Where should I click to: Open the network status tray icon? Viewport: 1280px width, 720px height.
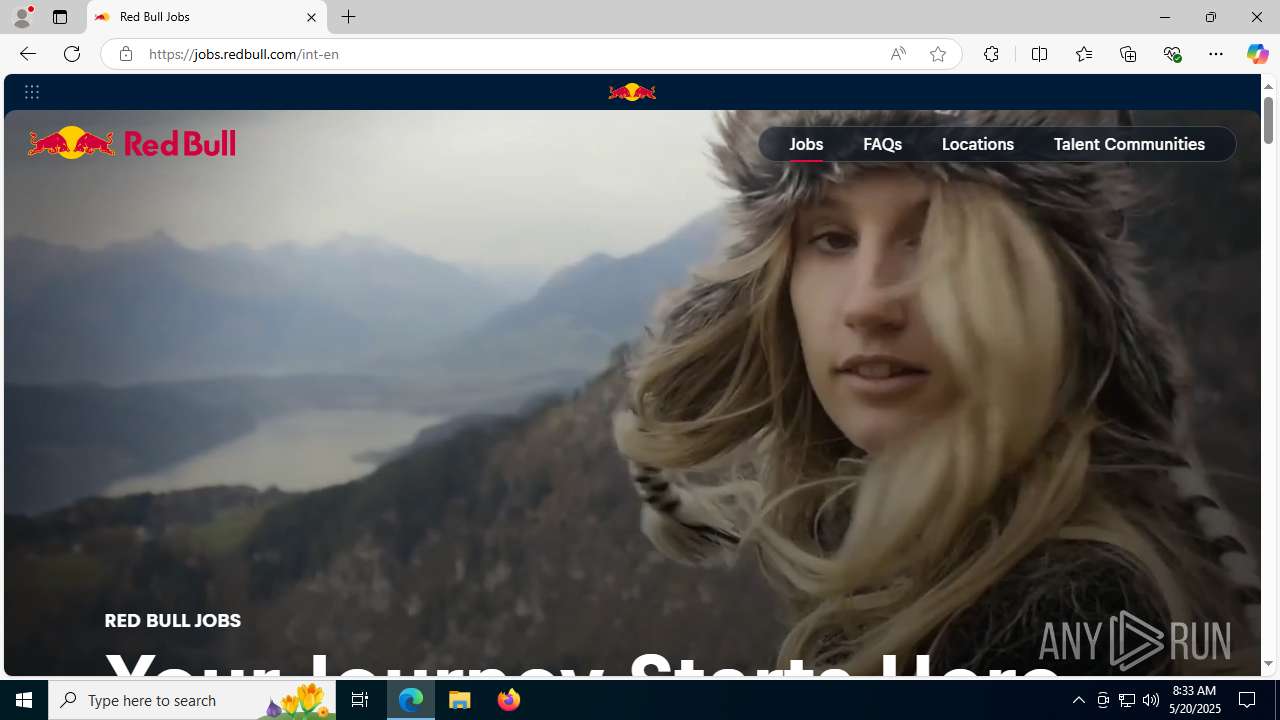tap(1127, 700)
